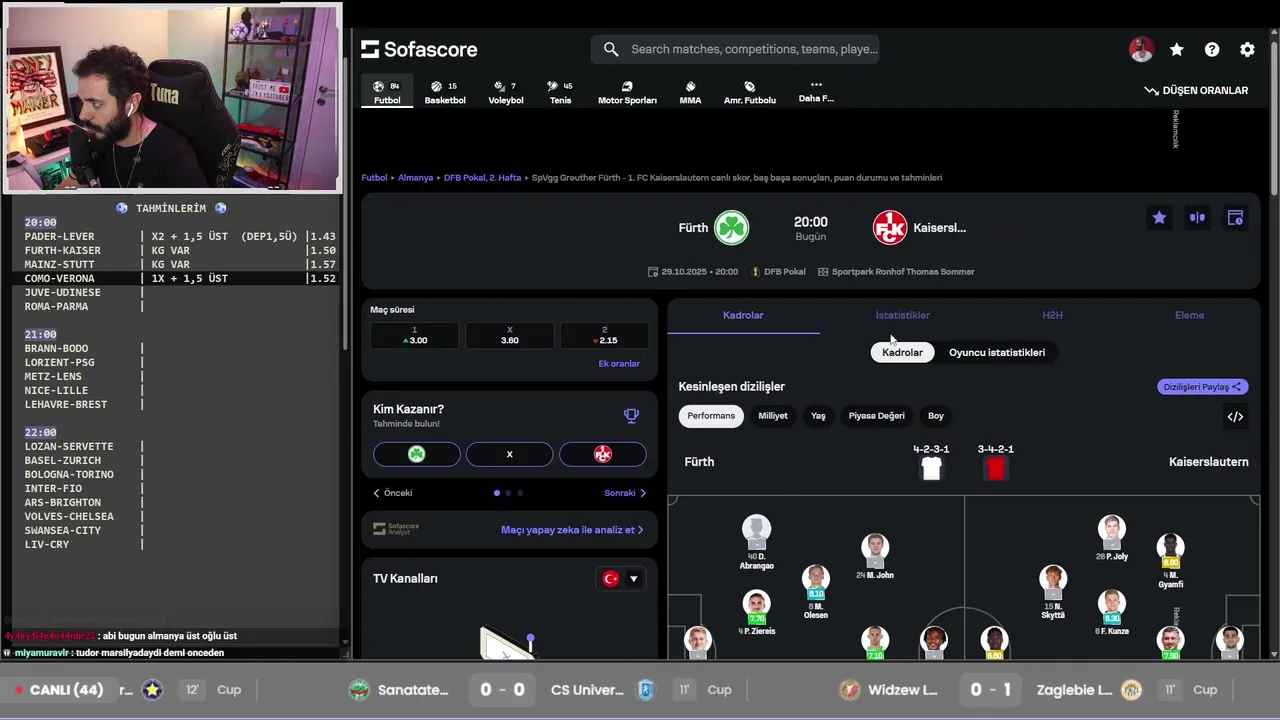The height and width of the screenshot is (720, 1280).
Task: Click the compare teams icon in match header
Action: coord(1197,217)
